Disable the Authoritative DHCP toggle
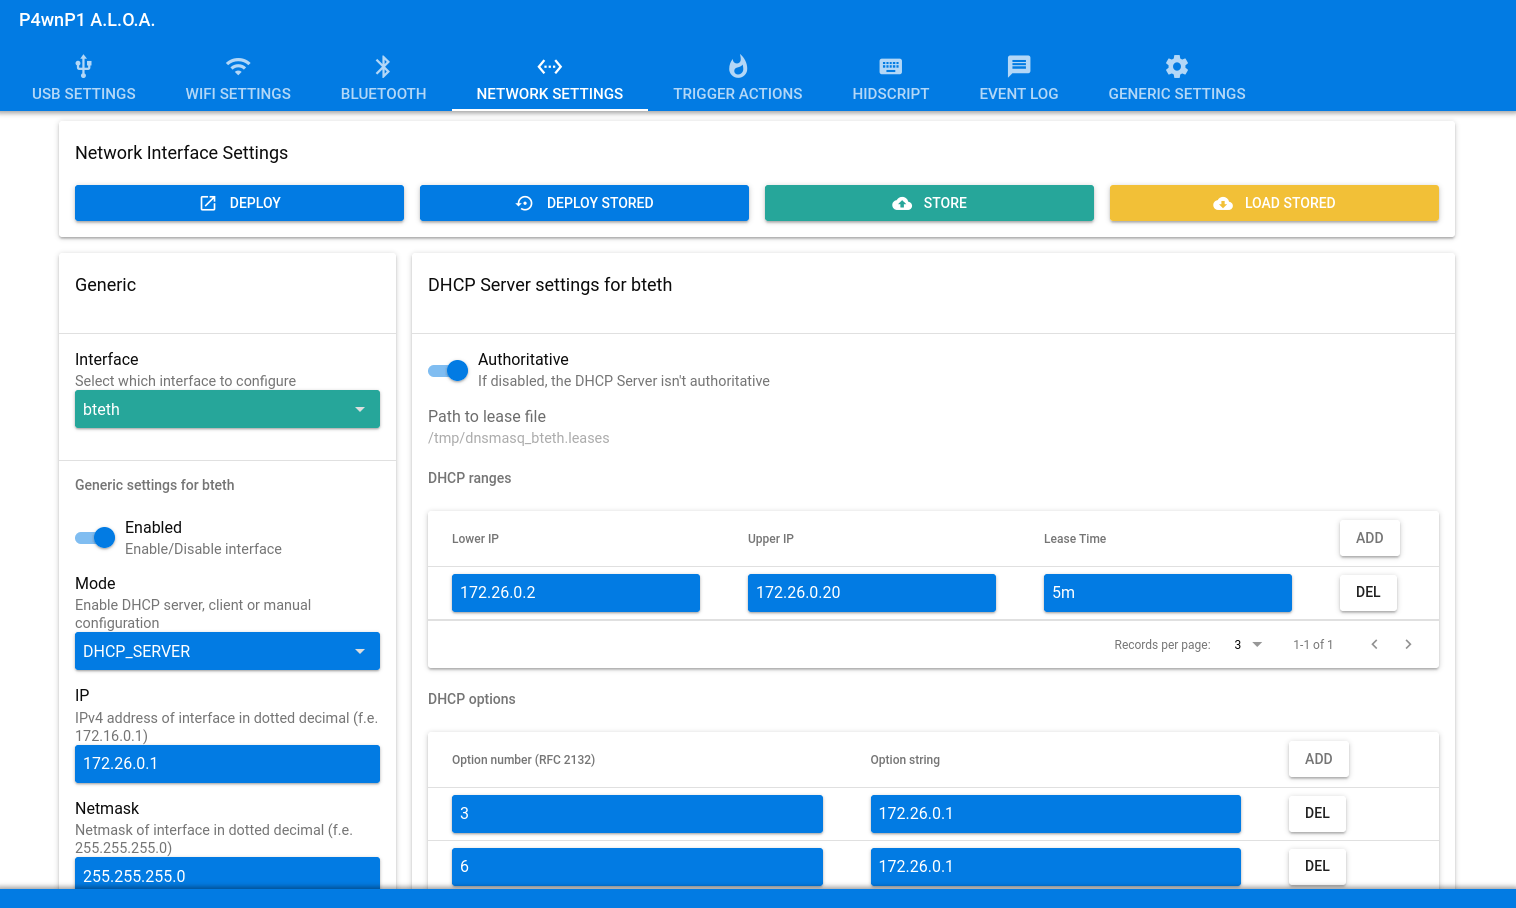 pos(448,371)
